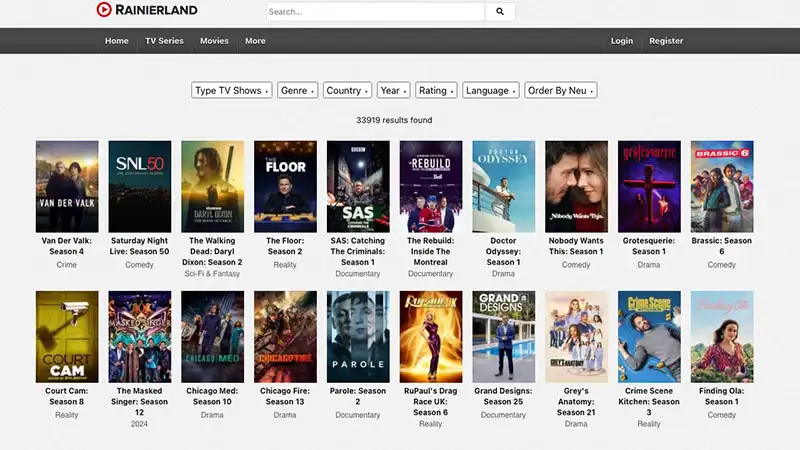Expand the Language filter dropdown

pyautogui.click(x=490, y=90)
